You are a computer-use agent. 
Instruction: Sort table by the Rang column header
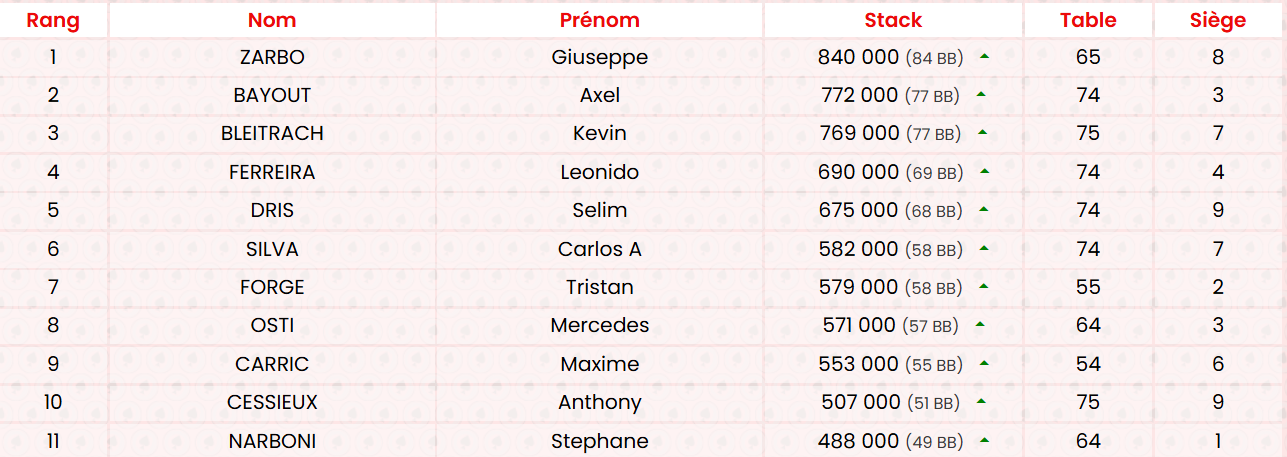[x=53, y=20]
